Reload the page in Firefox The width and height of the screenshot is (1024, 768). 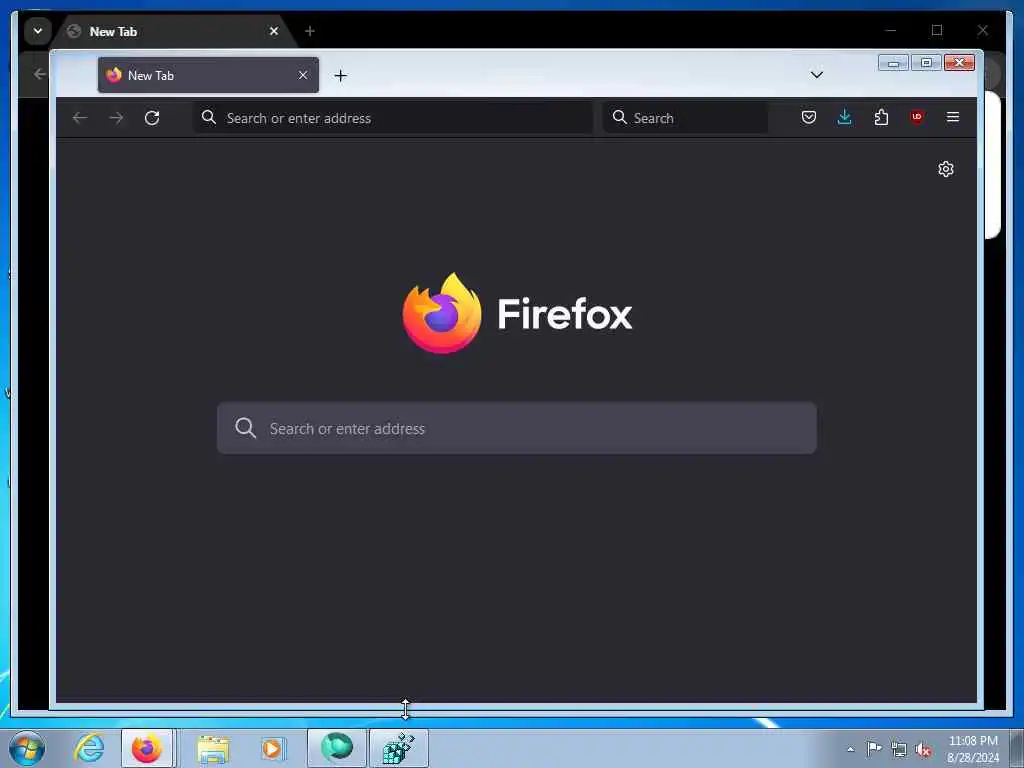[x=152, y=118]
